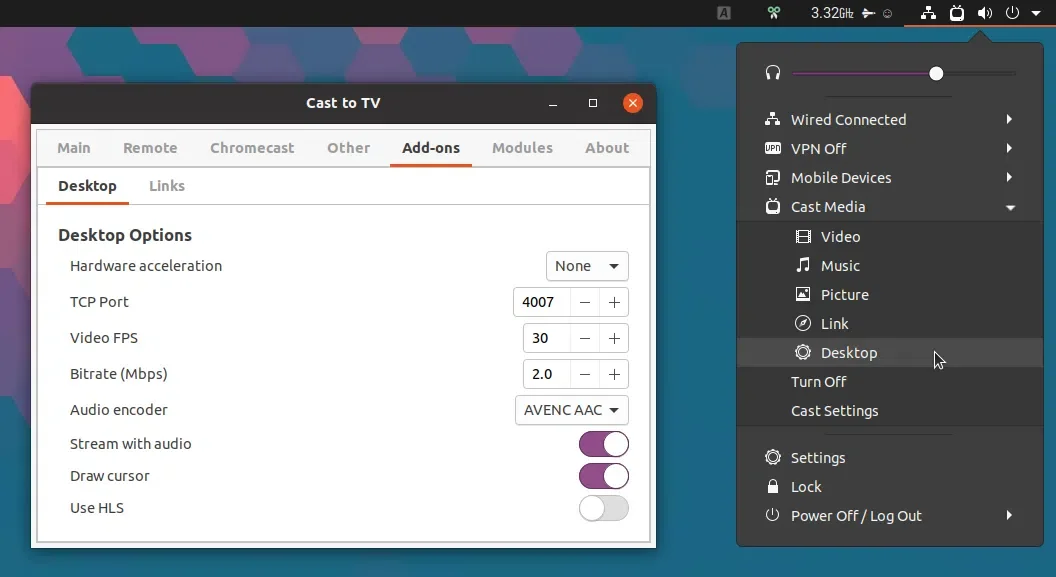Expand the Wired Connected submenu arrow
The height and width of the screenshot is (577, 1056).
pyautogui.click(x=1009, y=119)
